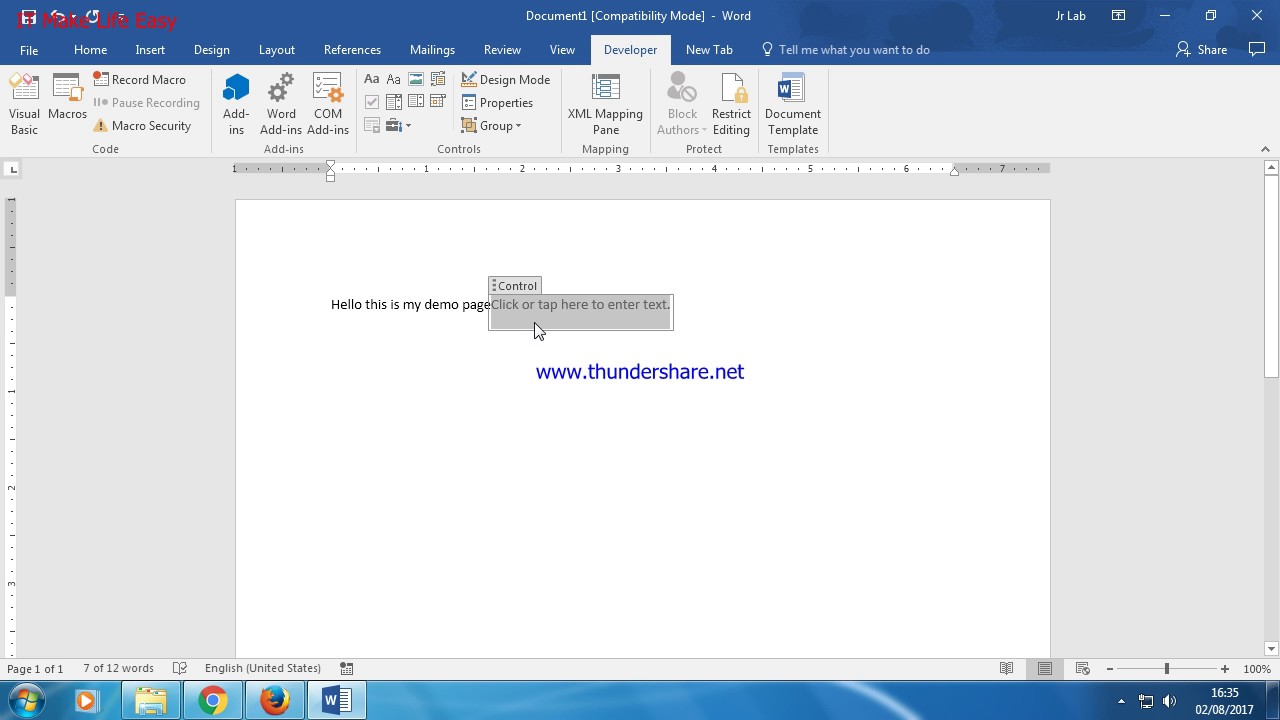Expand the Group dropdown
Viewport: 1280px width, 720px height.
(491, 126)
